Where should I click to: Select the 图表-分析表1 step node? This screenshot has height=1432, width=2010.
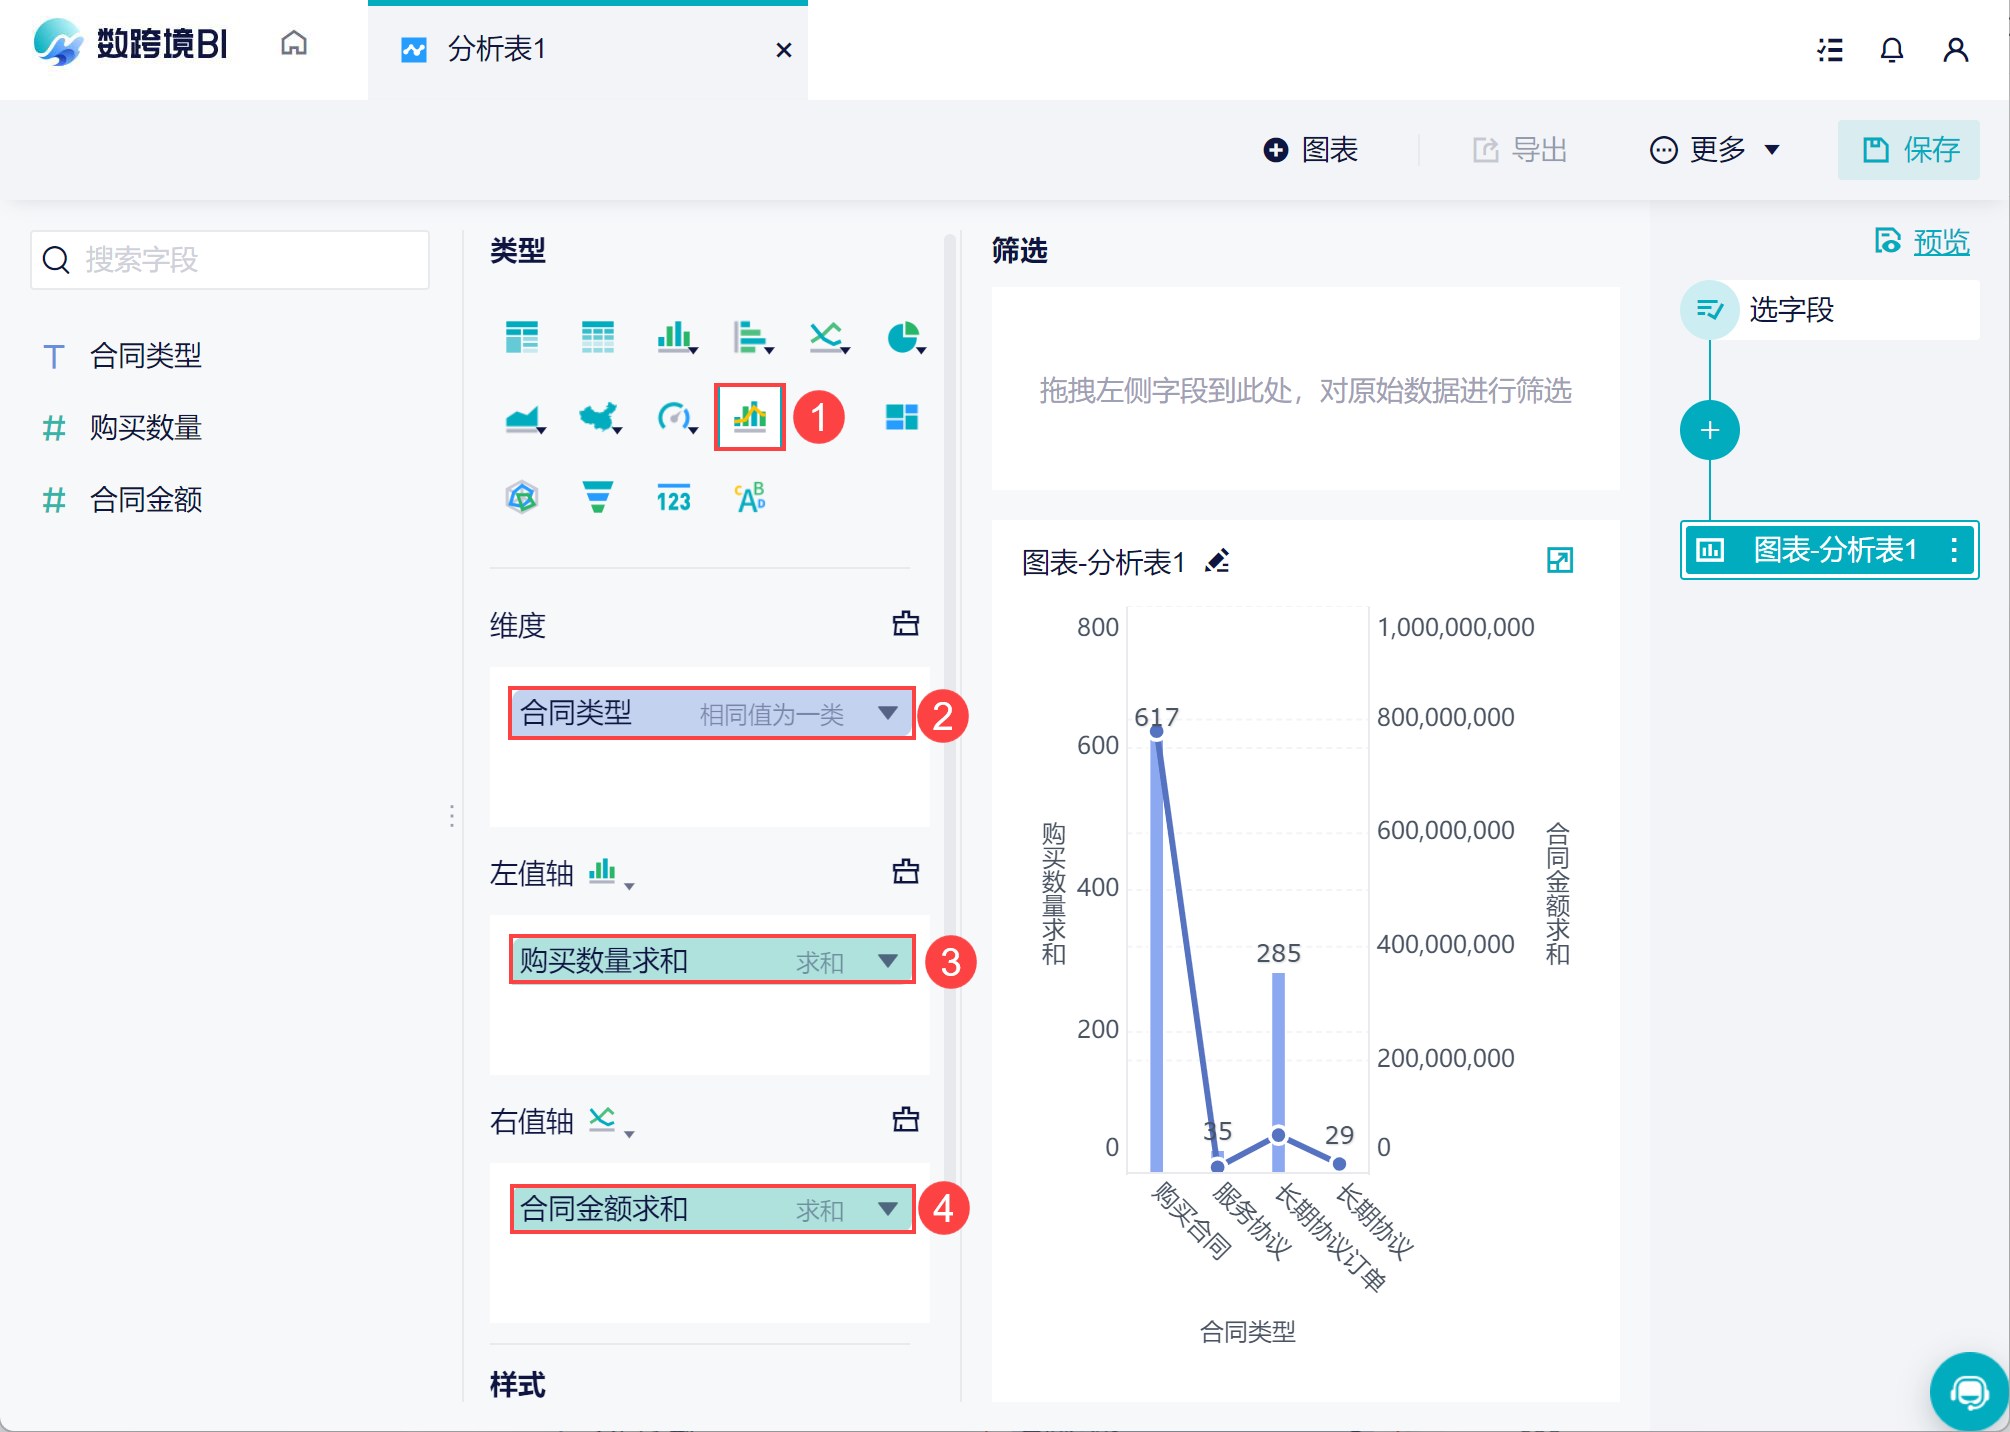tap(1829, 550)
